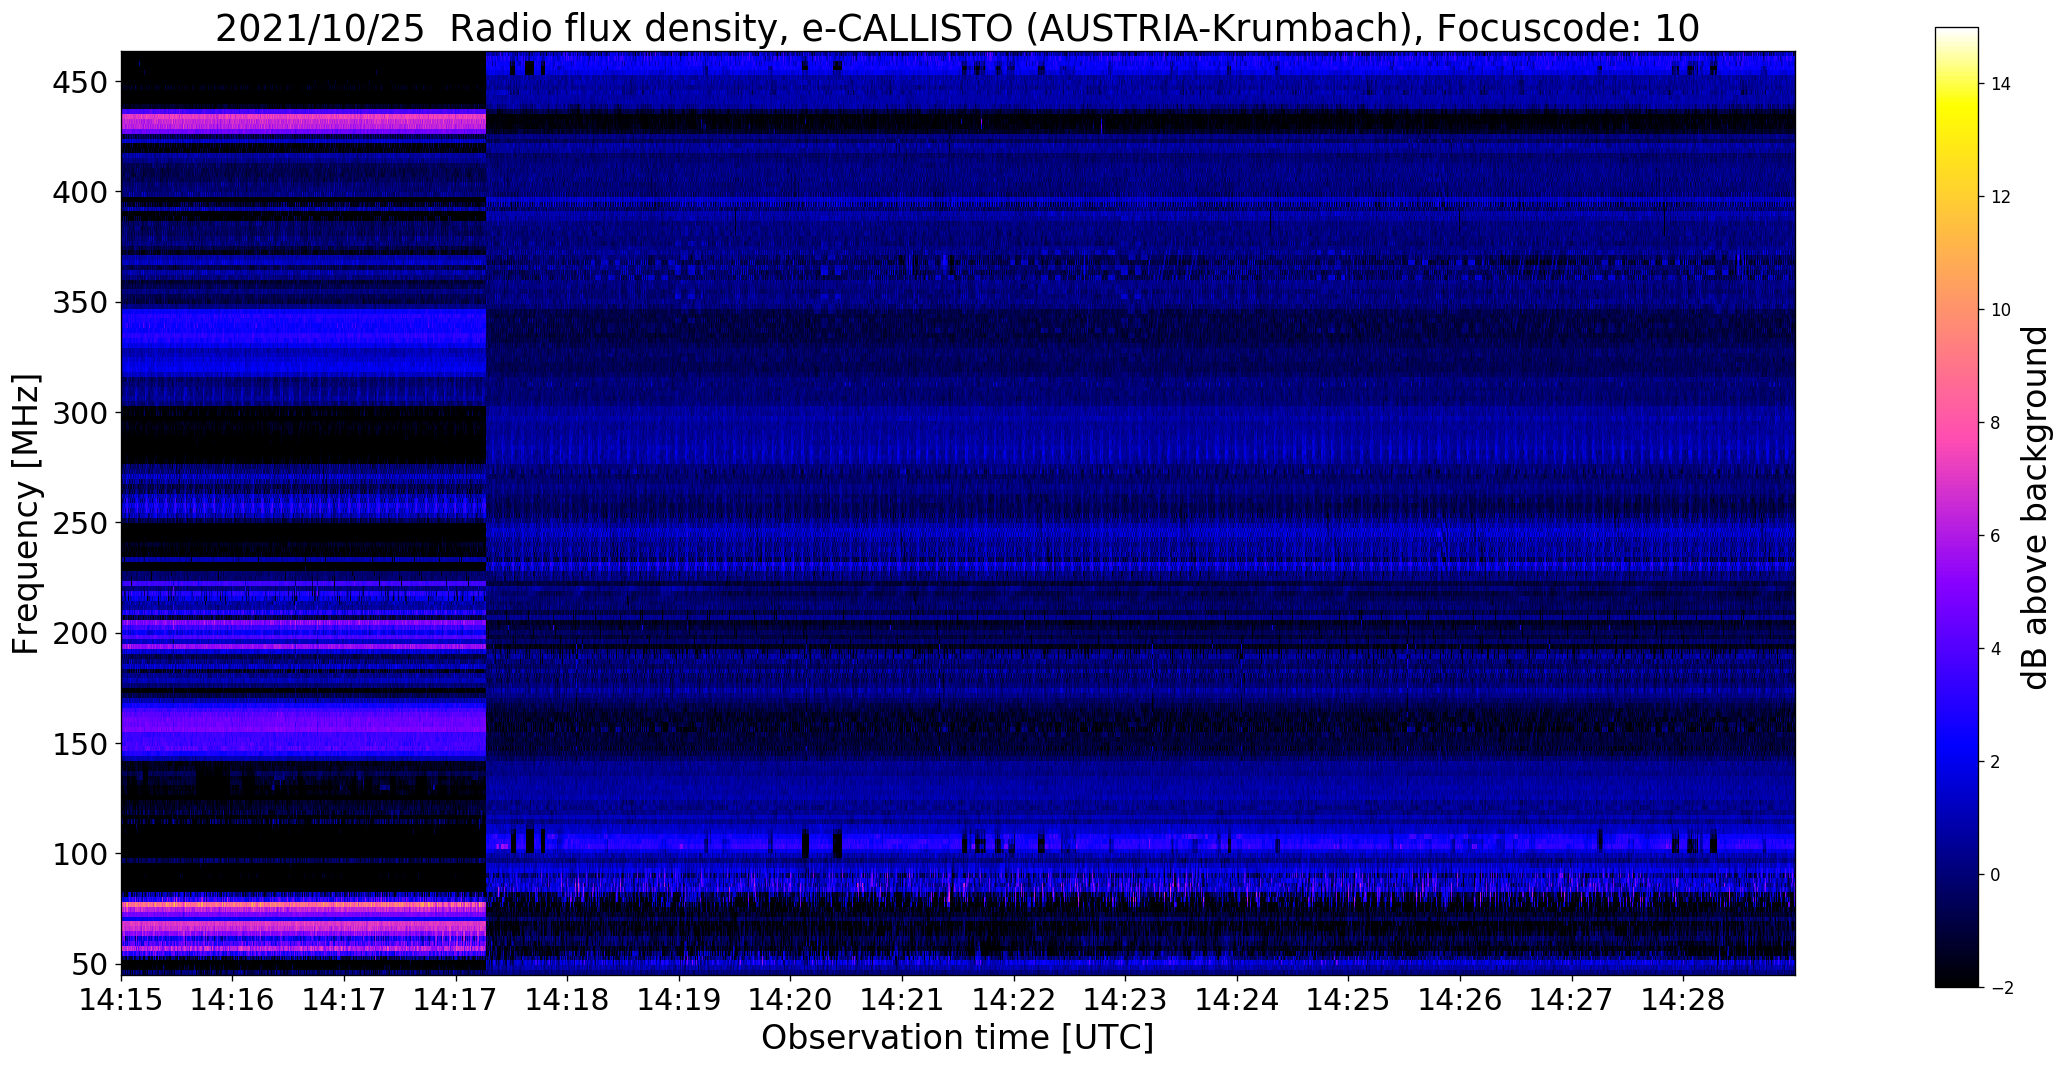The image size is (2066, 1067).
Task: Click the 'Observation time [UTC]' x-axis label
Action: (x=957, y=1038)
